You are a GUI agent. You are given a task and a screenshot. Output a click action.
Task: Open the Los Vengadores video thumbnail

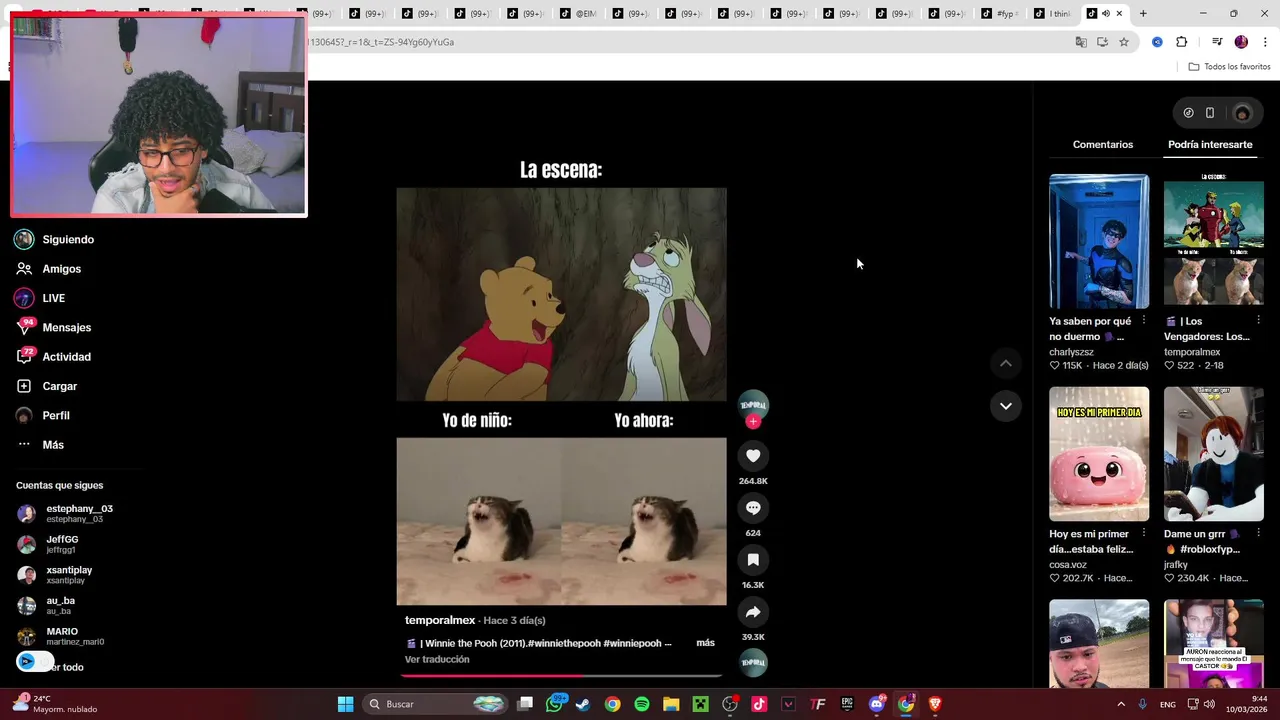pyautogui.click(x=1213, y=242)
